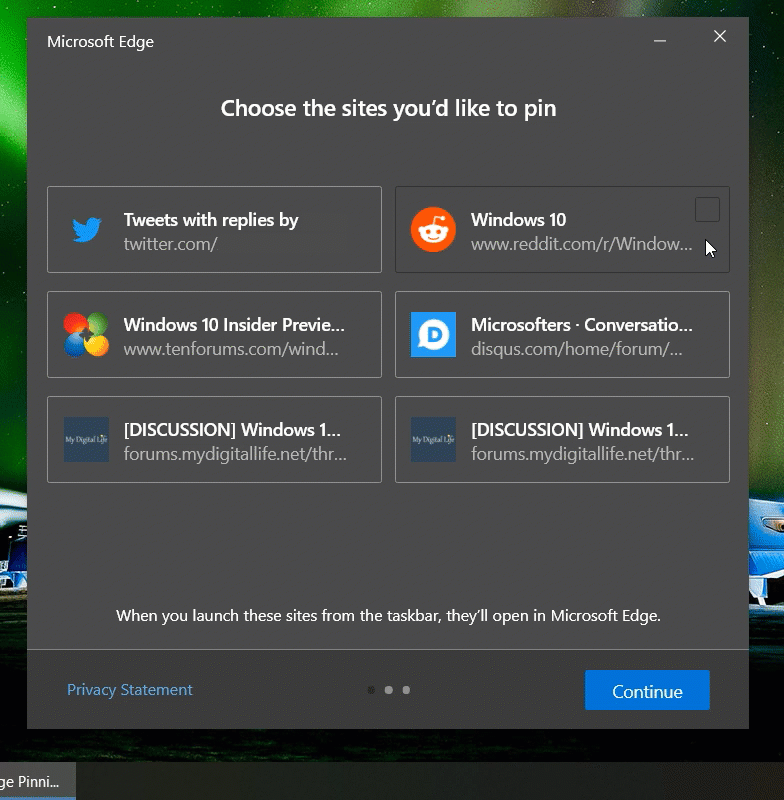Tick the checkbox on the Windows 10 Reddit tile
The width and height of the screenshot is (784, 800).
707,209
